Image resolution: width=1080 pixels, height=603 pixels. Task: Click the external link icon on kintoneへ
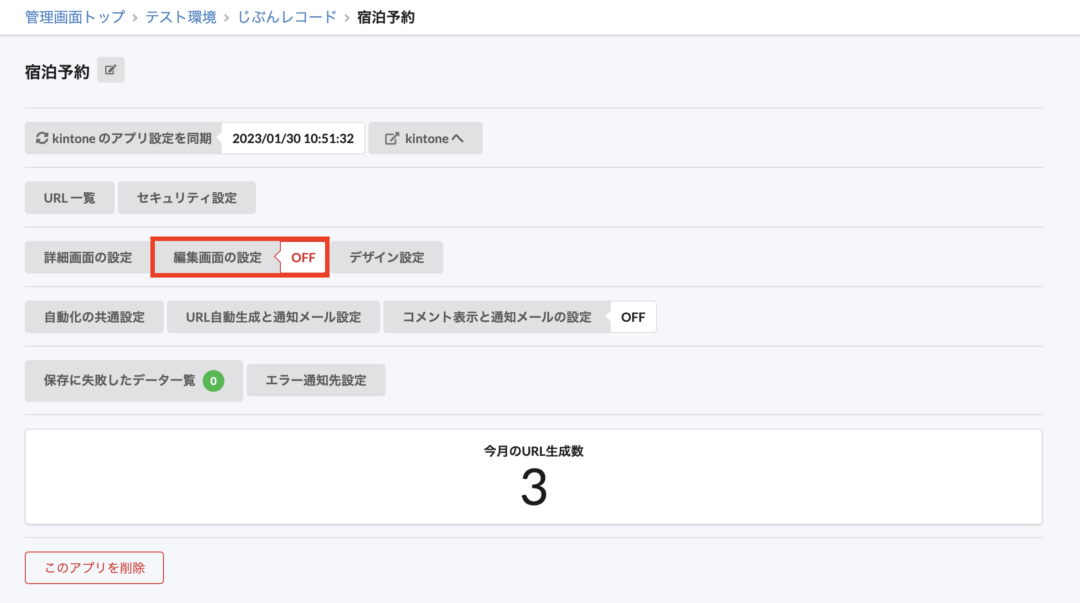click(x=391, y=139)
